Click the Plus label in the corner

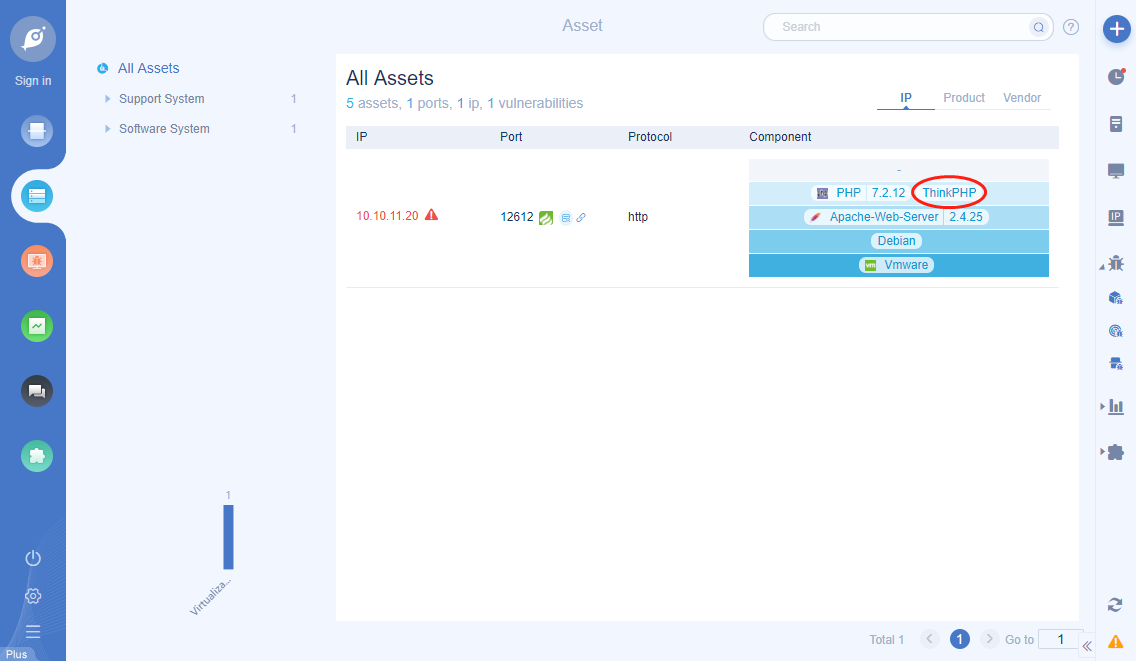[16, 654]
